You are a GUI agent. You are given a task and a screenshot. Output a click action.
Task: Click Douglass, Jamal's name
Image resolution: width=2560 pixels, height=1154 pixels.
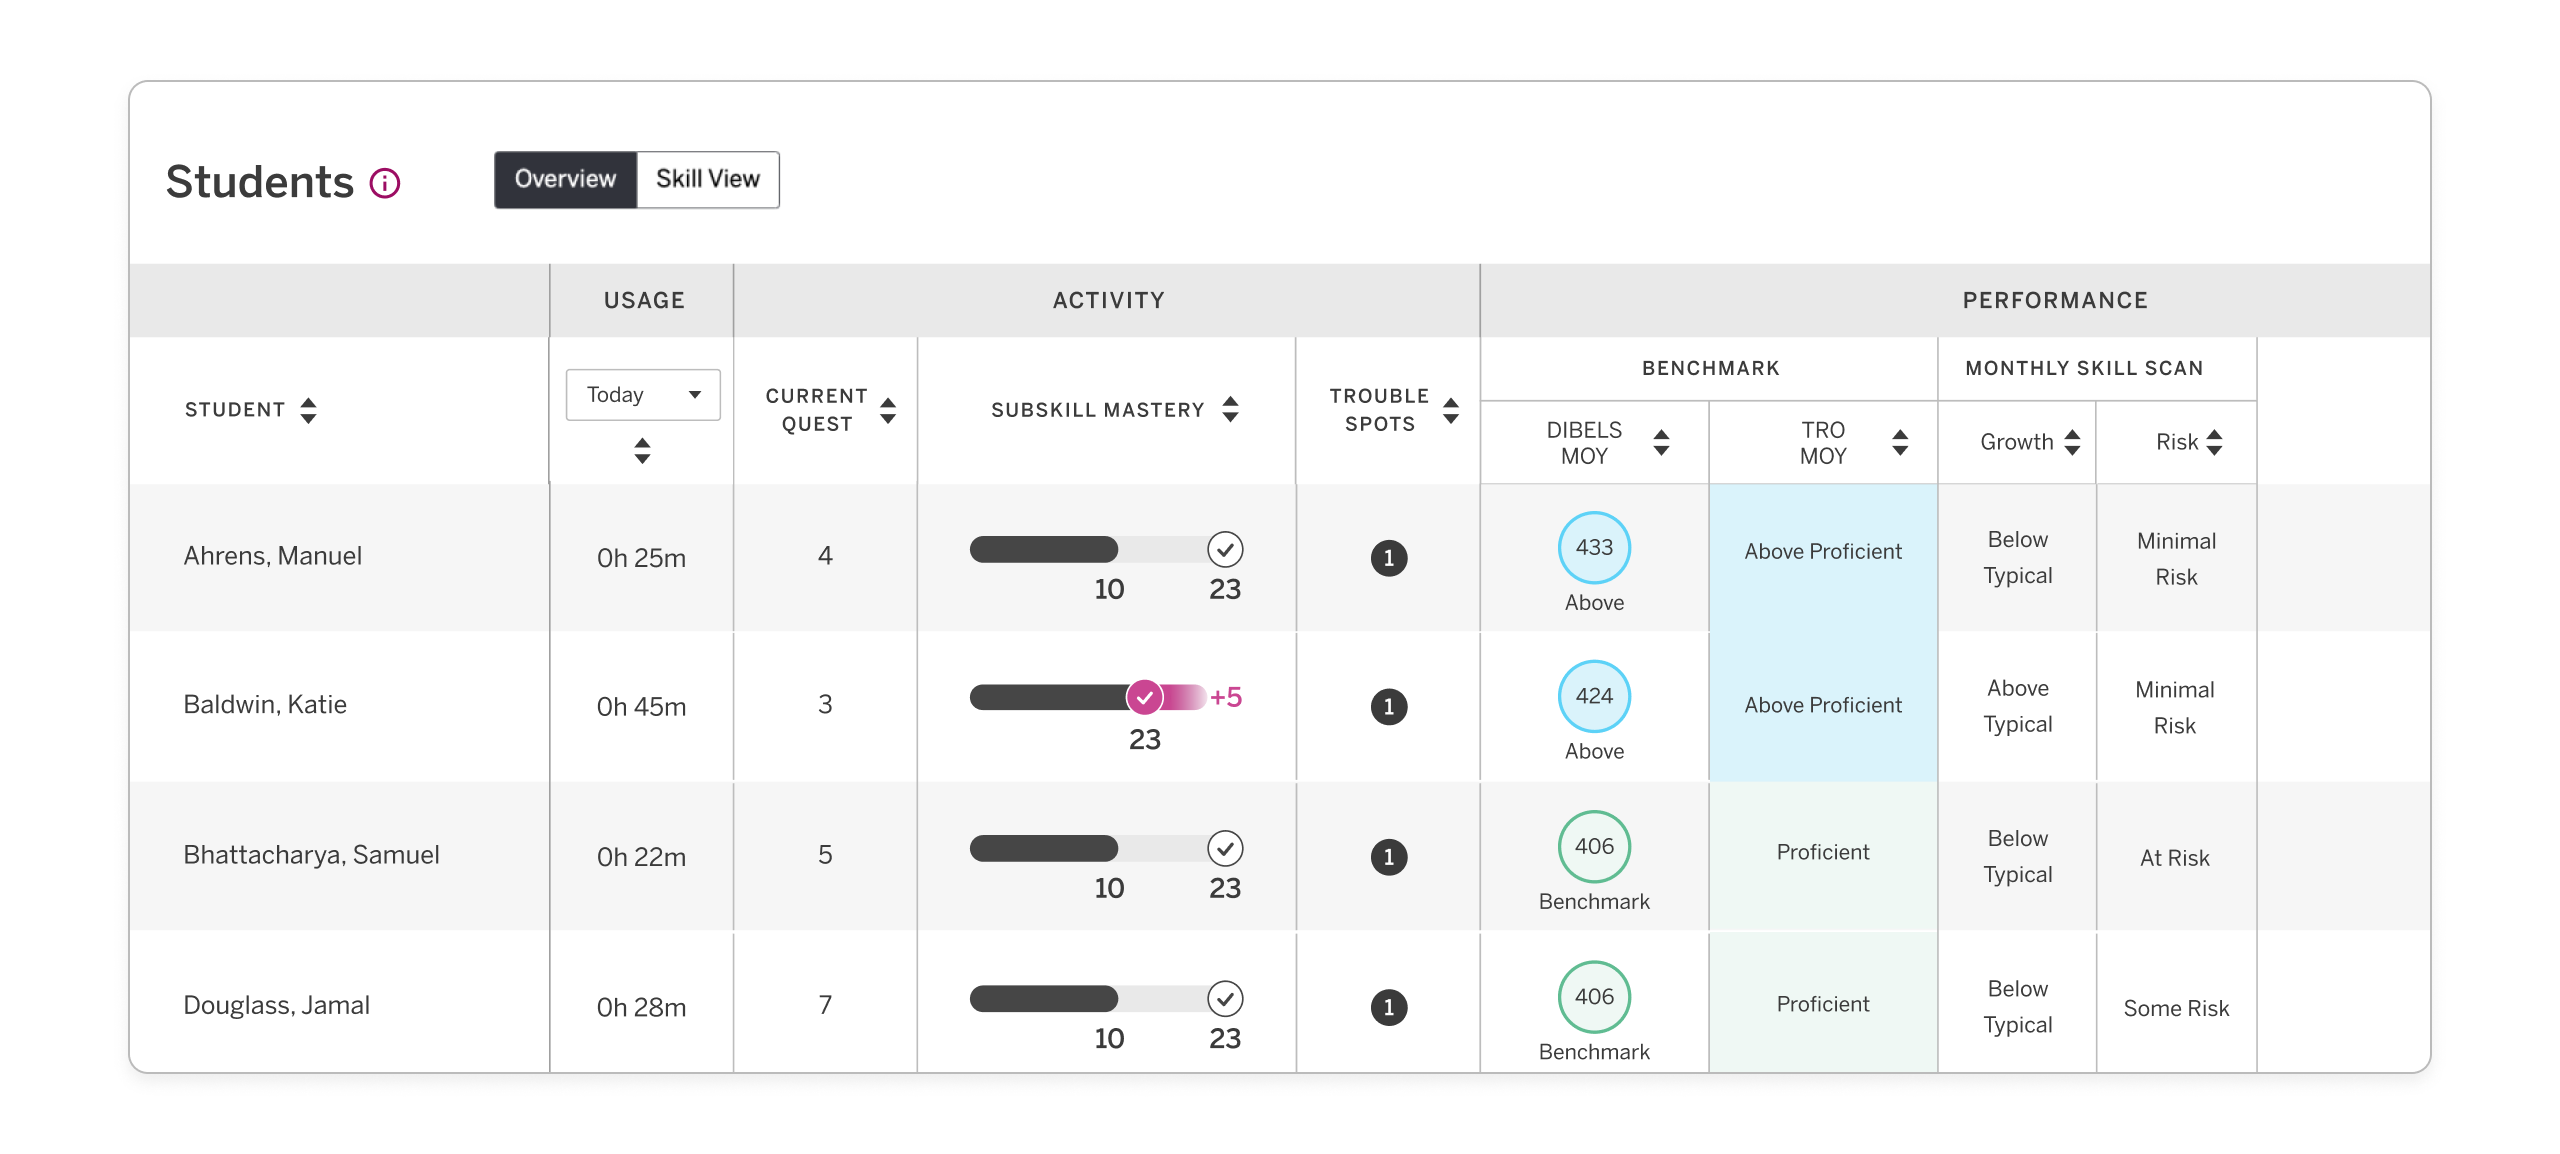click(x=277, y=1006)
